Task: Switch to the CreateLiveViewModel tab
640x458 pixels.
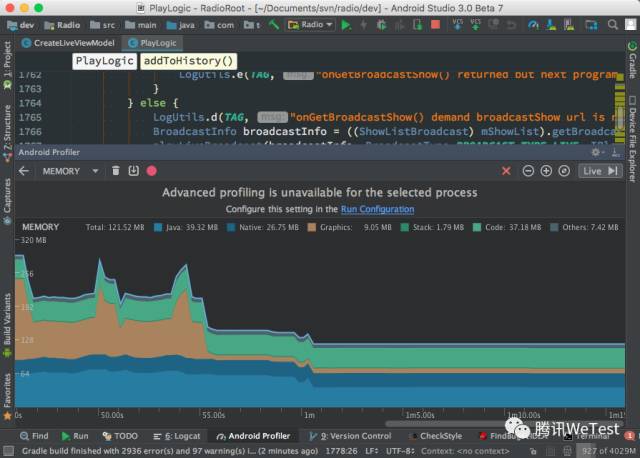Action: pos(68,43)
